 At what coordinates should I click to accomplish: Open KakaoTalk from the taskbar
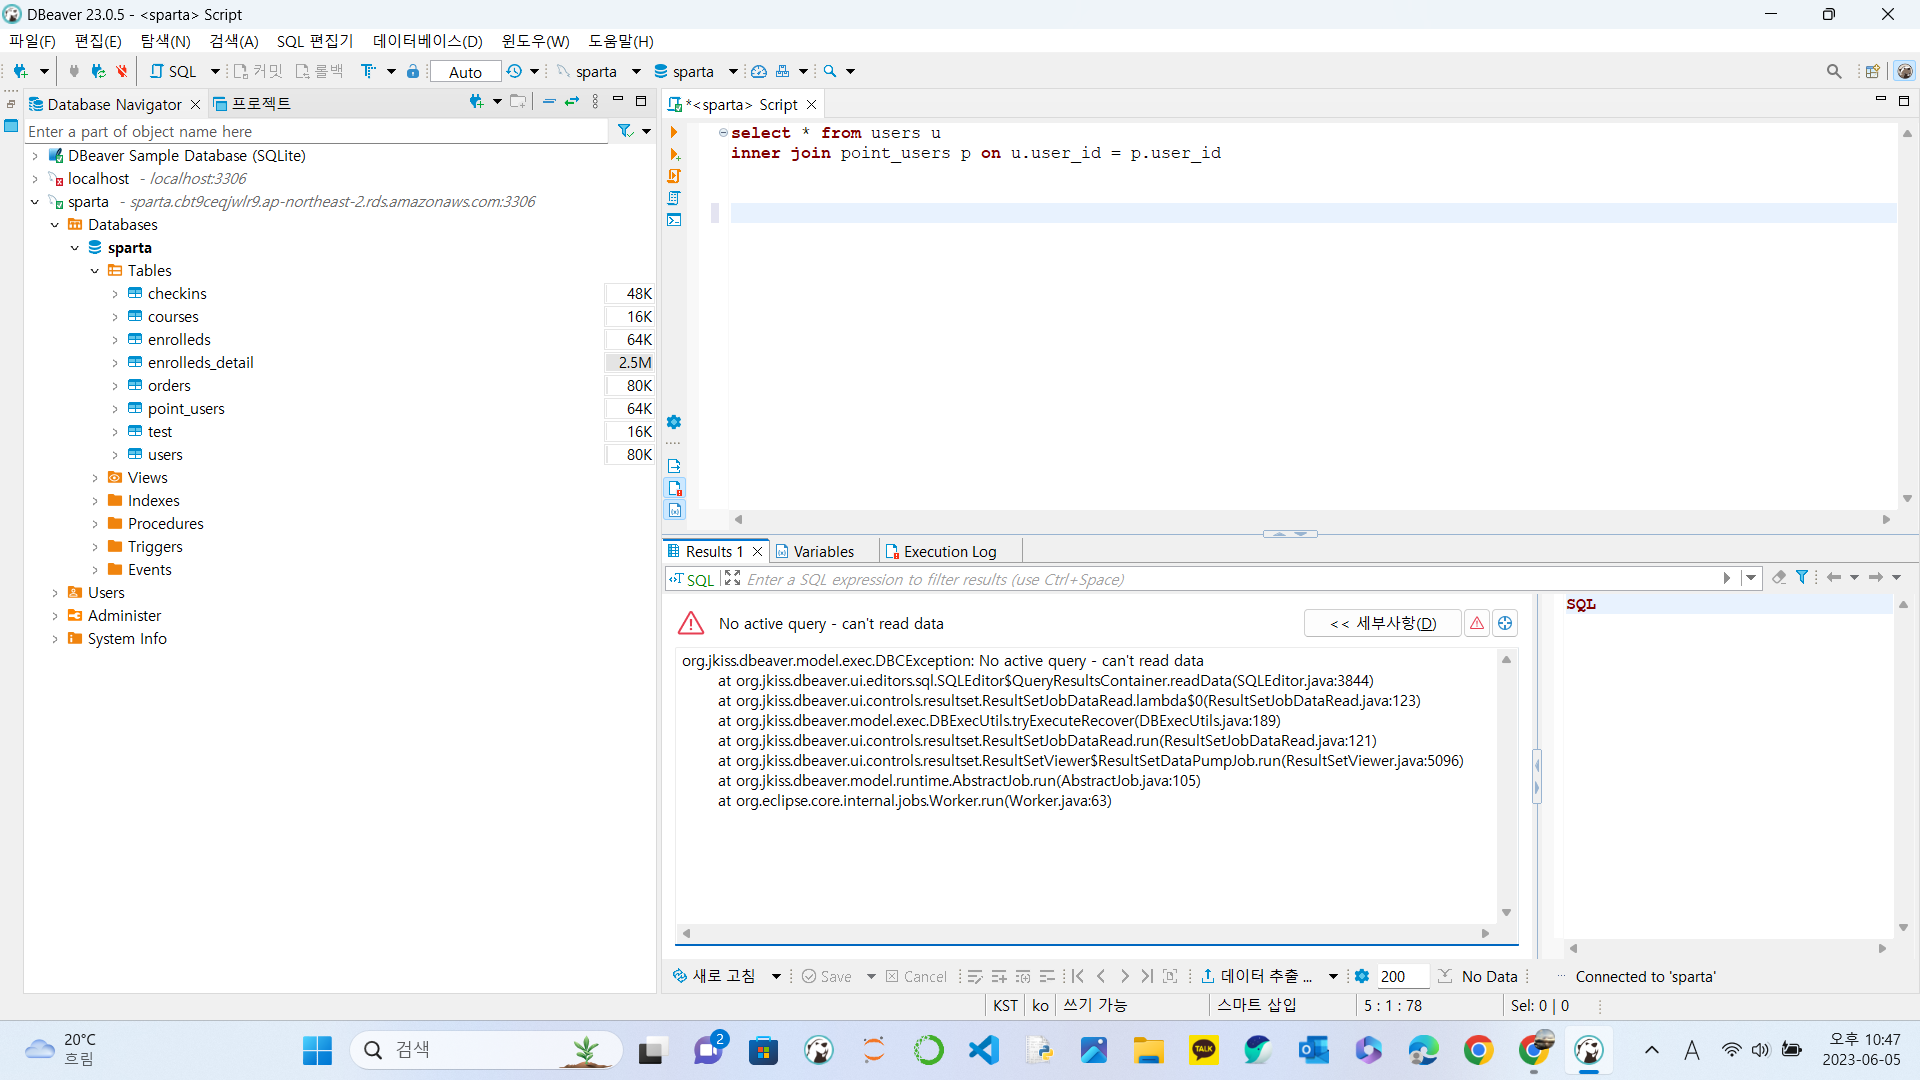click(x=1204, y=1050)
